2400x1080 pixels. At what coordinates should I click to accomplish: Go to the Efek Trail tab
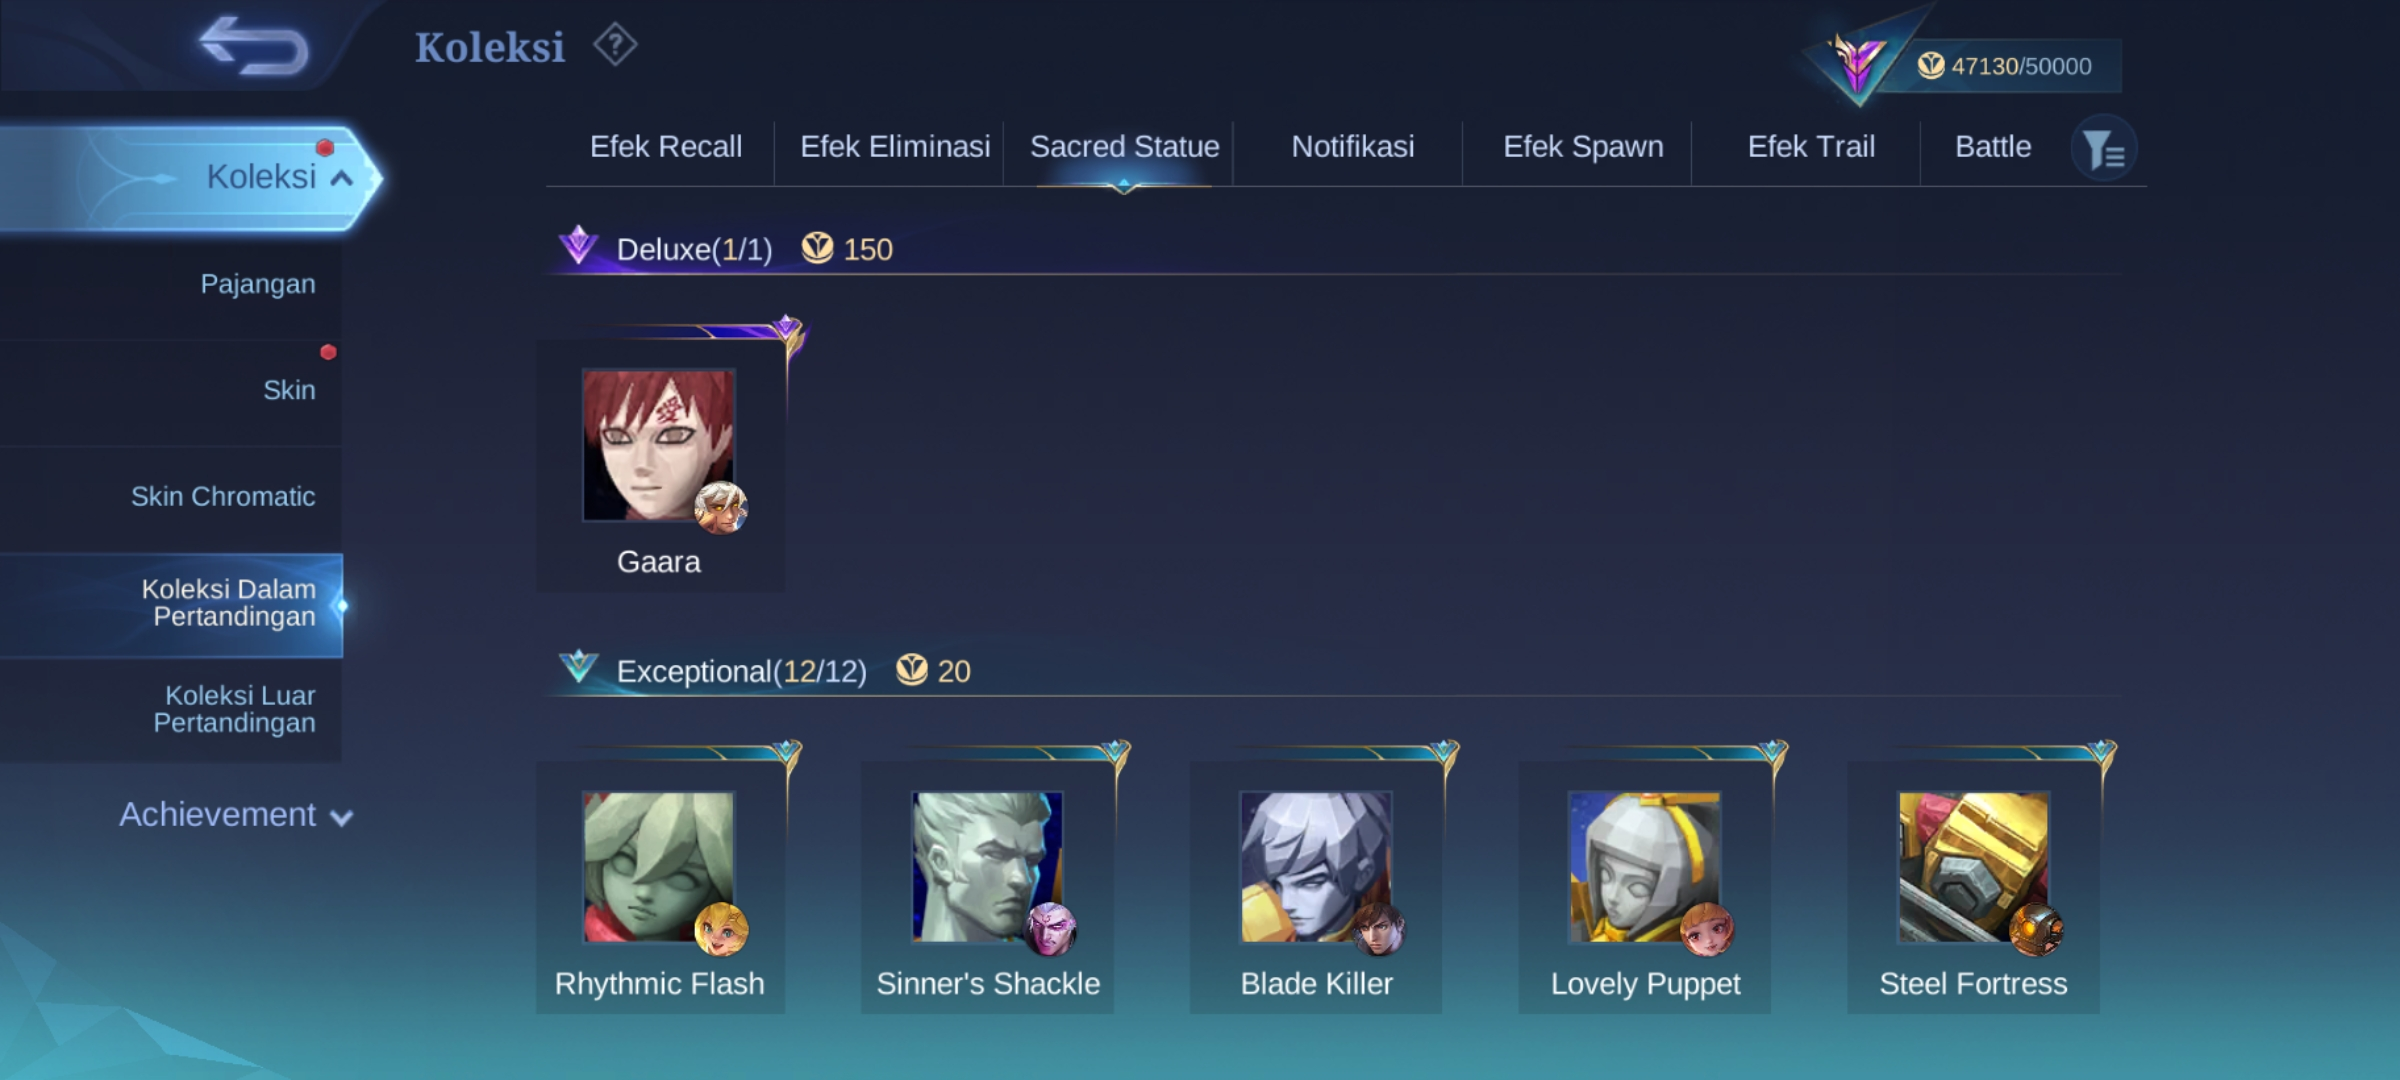[x=1811, y=147]
